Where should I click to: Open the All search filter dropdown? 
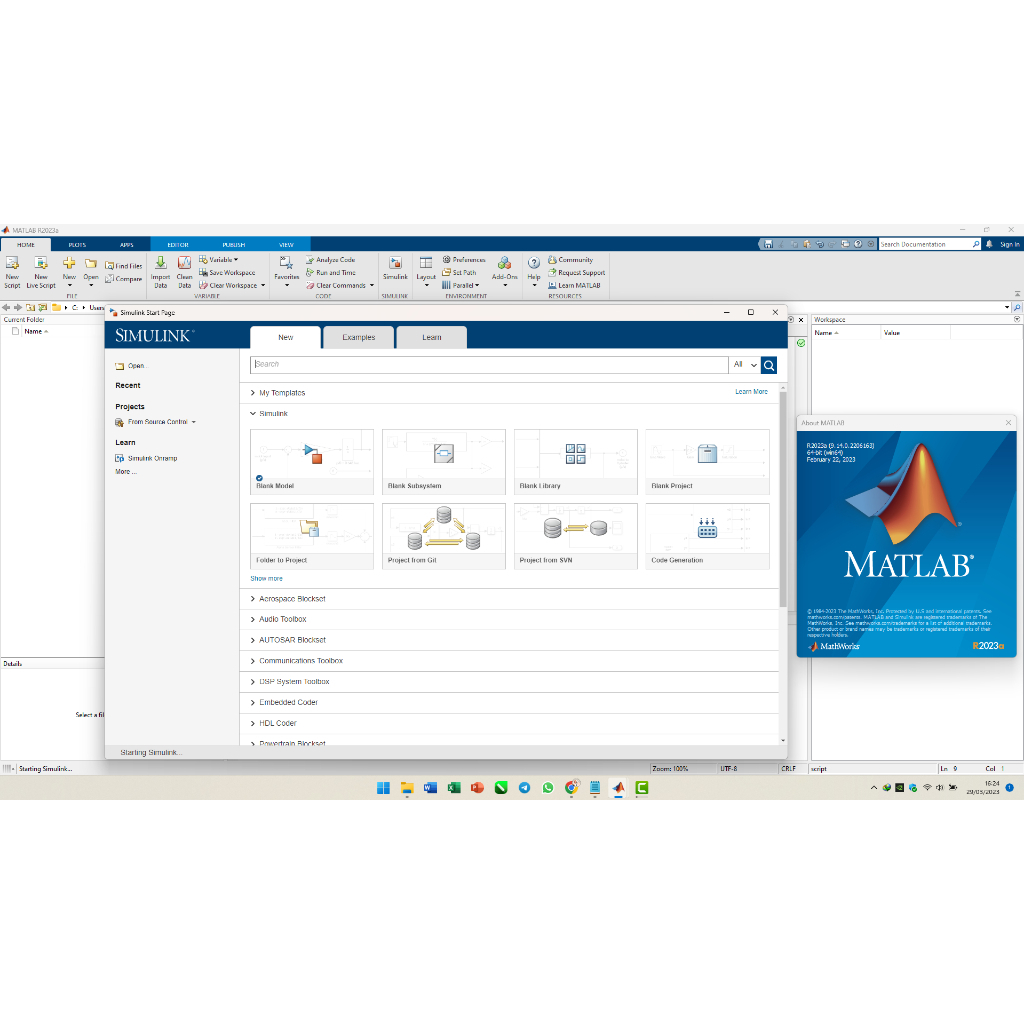pyautogui.click(x=744, y=365)
